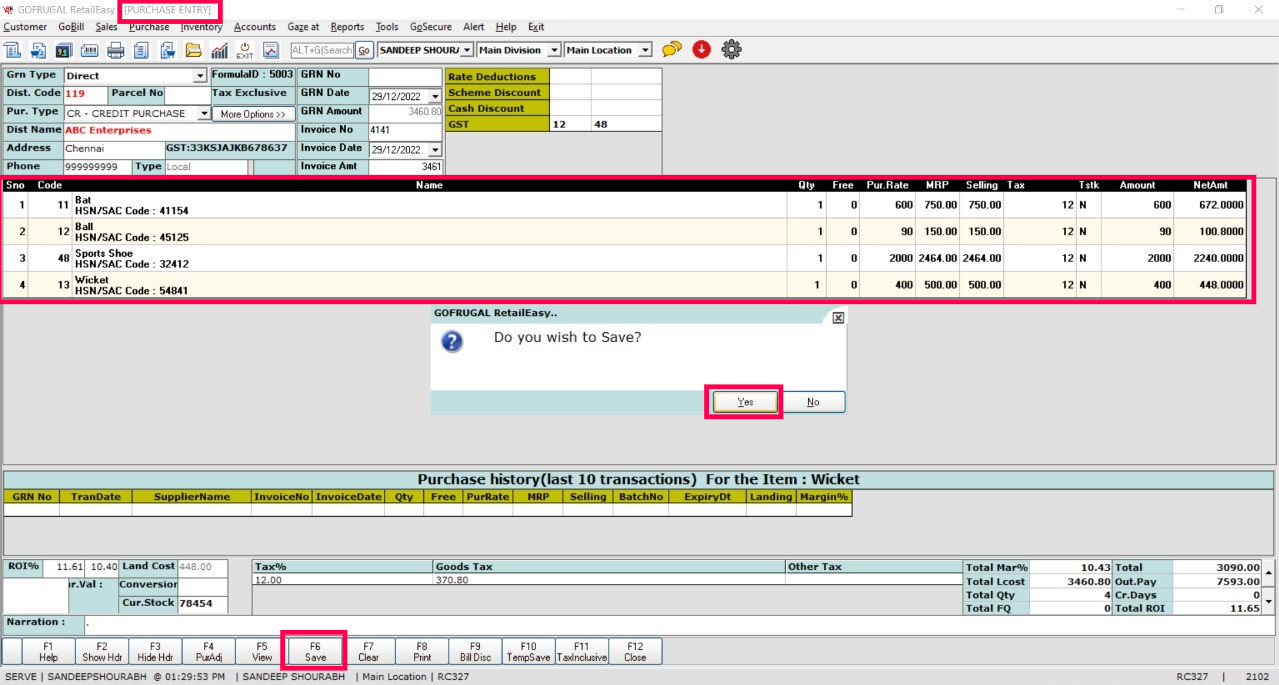Click the F7 Clear button
The height and width of the screenshot is (685, 1279).
click(x=368, y=652)
